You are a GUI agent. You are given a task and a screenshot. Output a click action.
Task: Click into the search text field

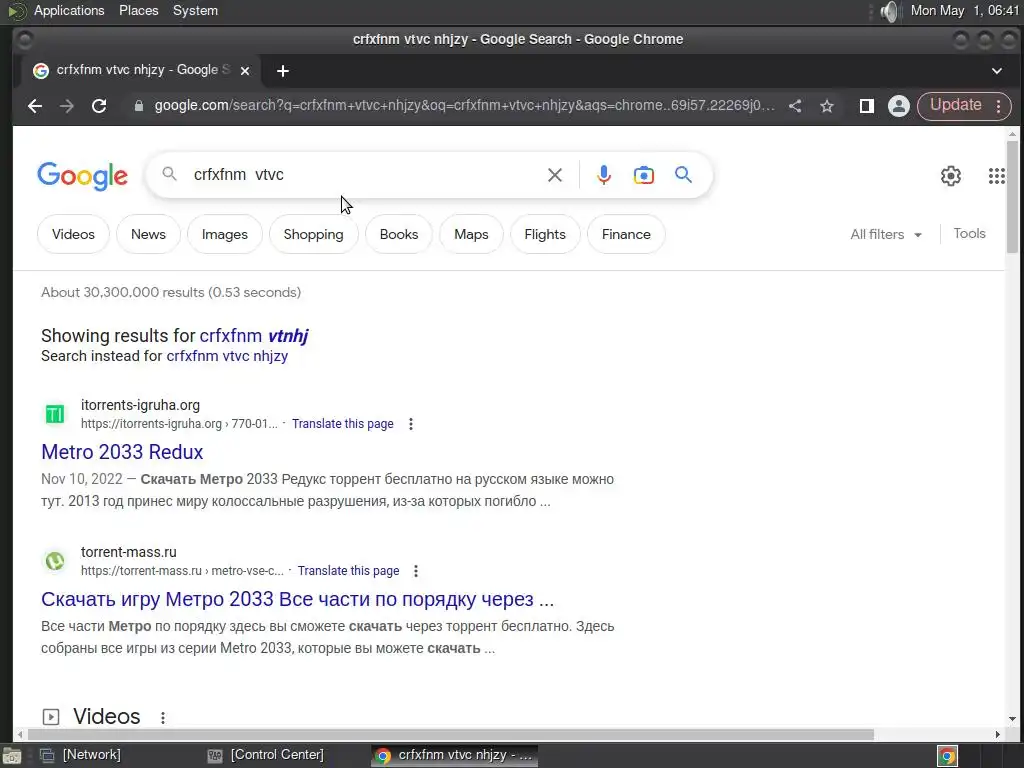point(366,175)
